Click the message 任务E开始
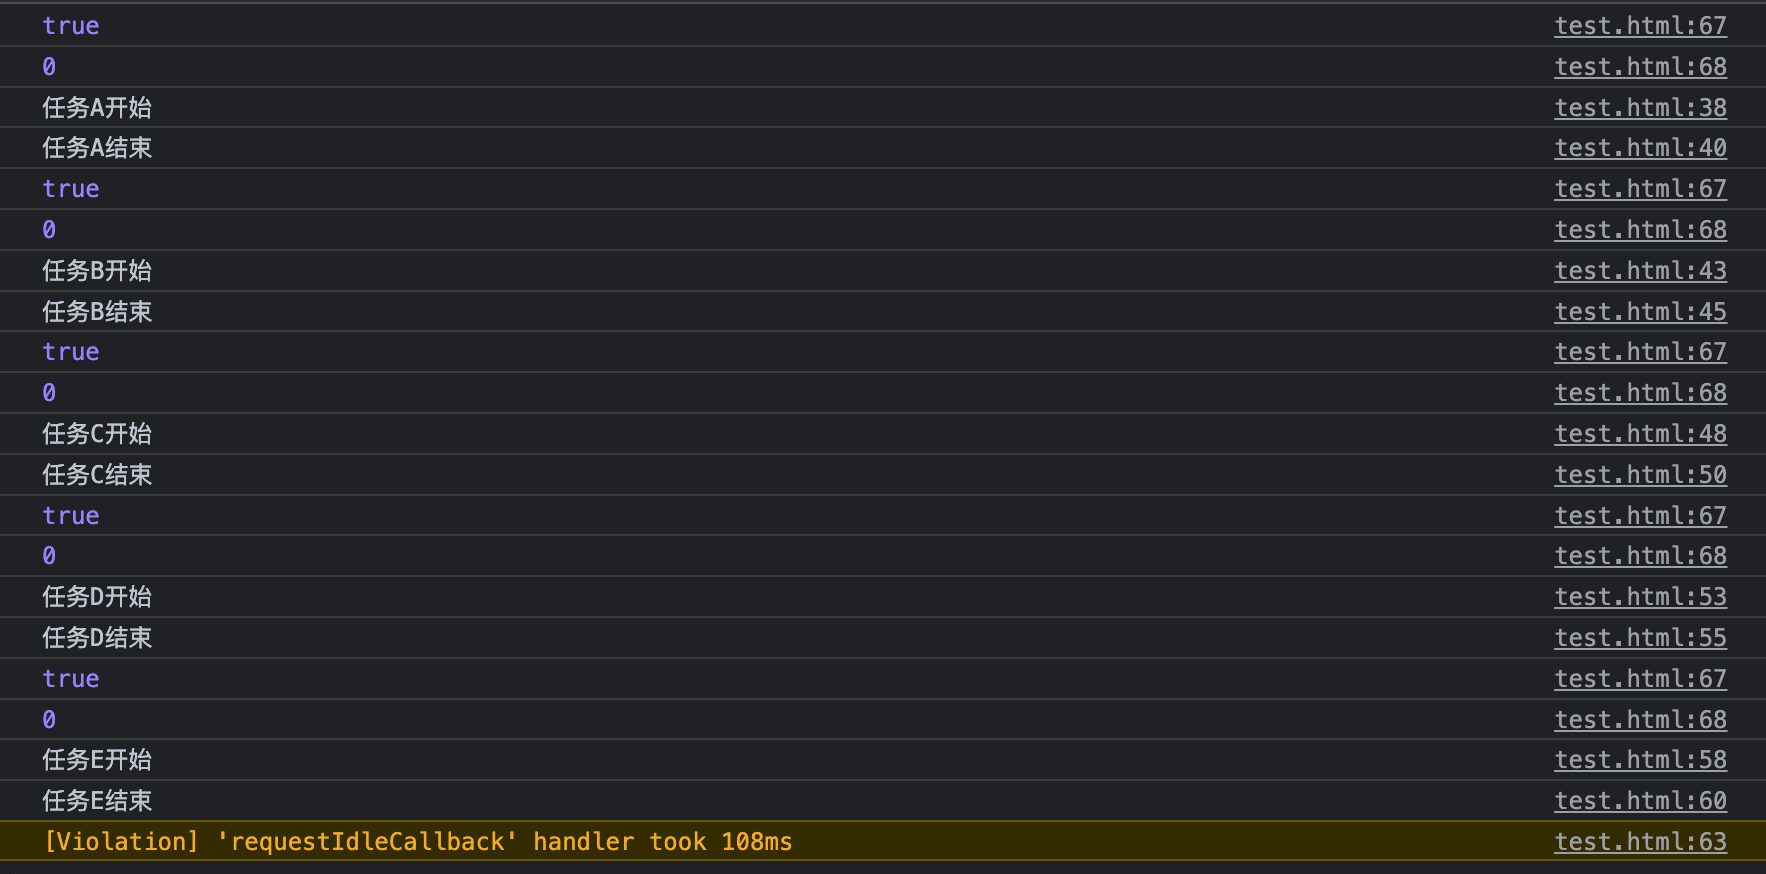The width and height of the screenshot is (1766, 874). [97, 759]
